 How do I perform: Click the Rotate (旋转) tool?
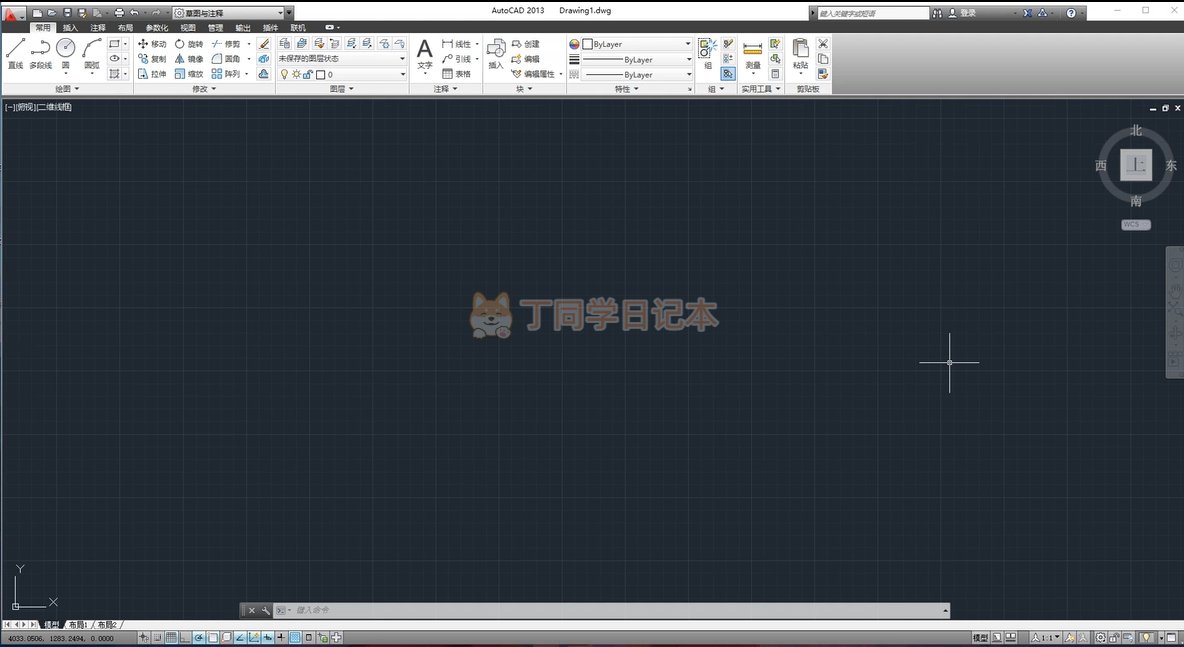click(189, 44)
